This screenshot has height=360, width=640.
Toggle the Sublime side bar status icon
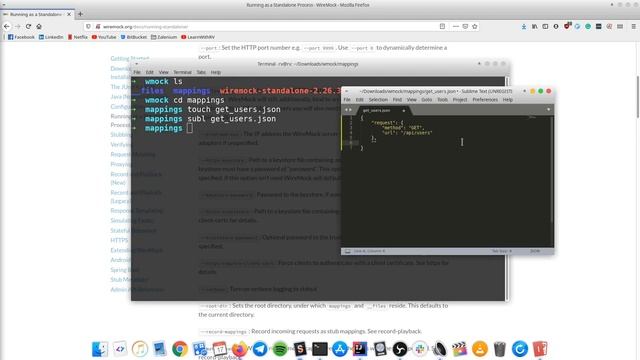(347, 251)
